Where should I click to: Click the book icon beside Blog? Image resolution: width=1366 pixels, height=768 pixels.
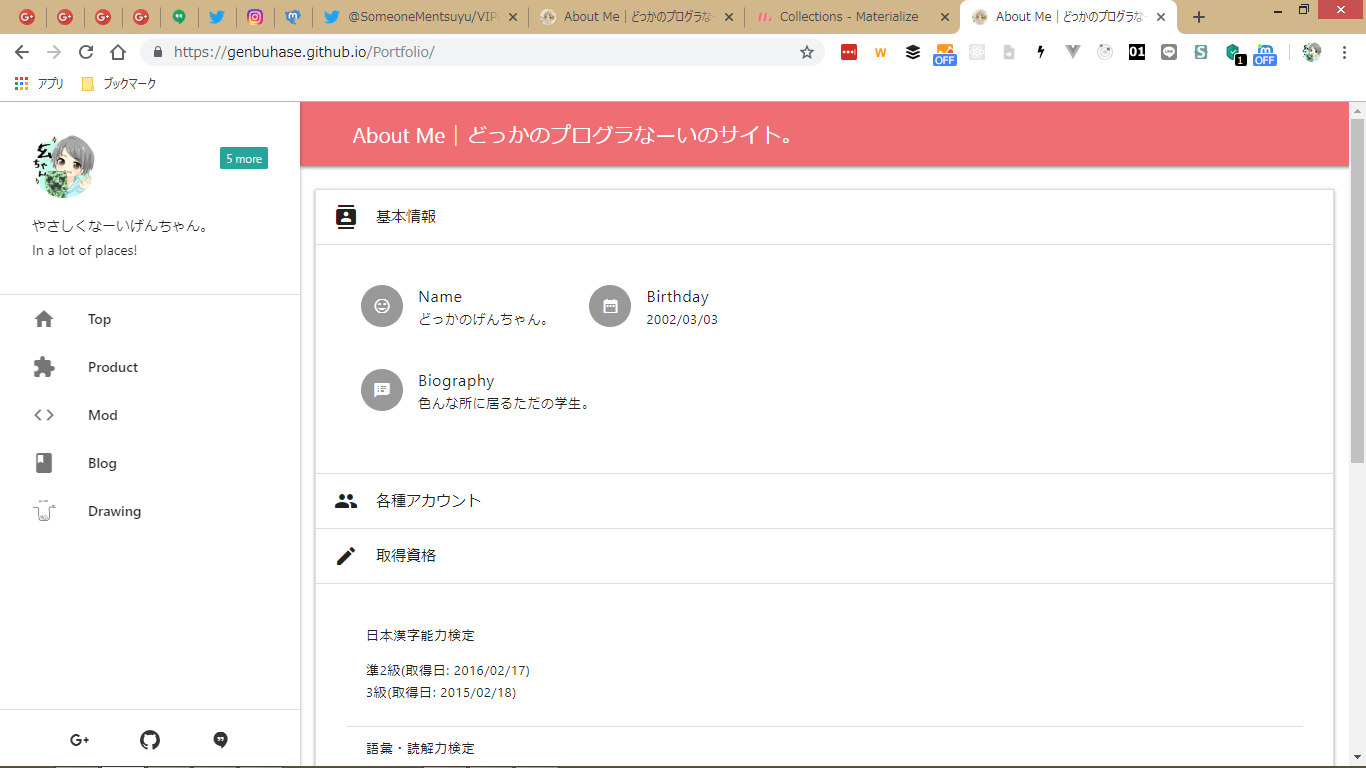[44, 463]
